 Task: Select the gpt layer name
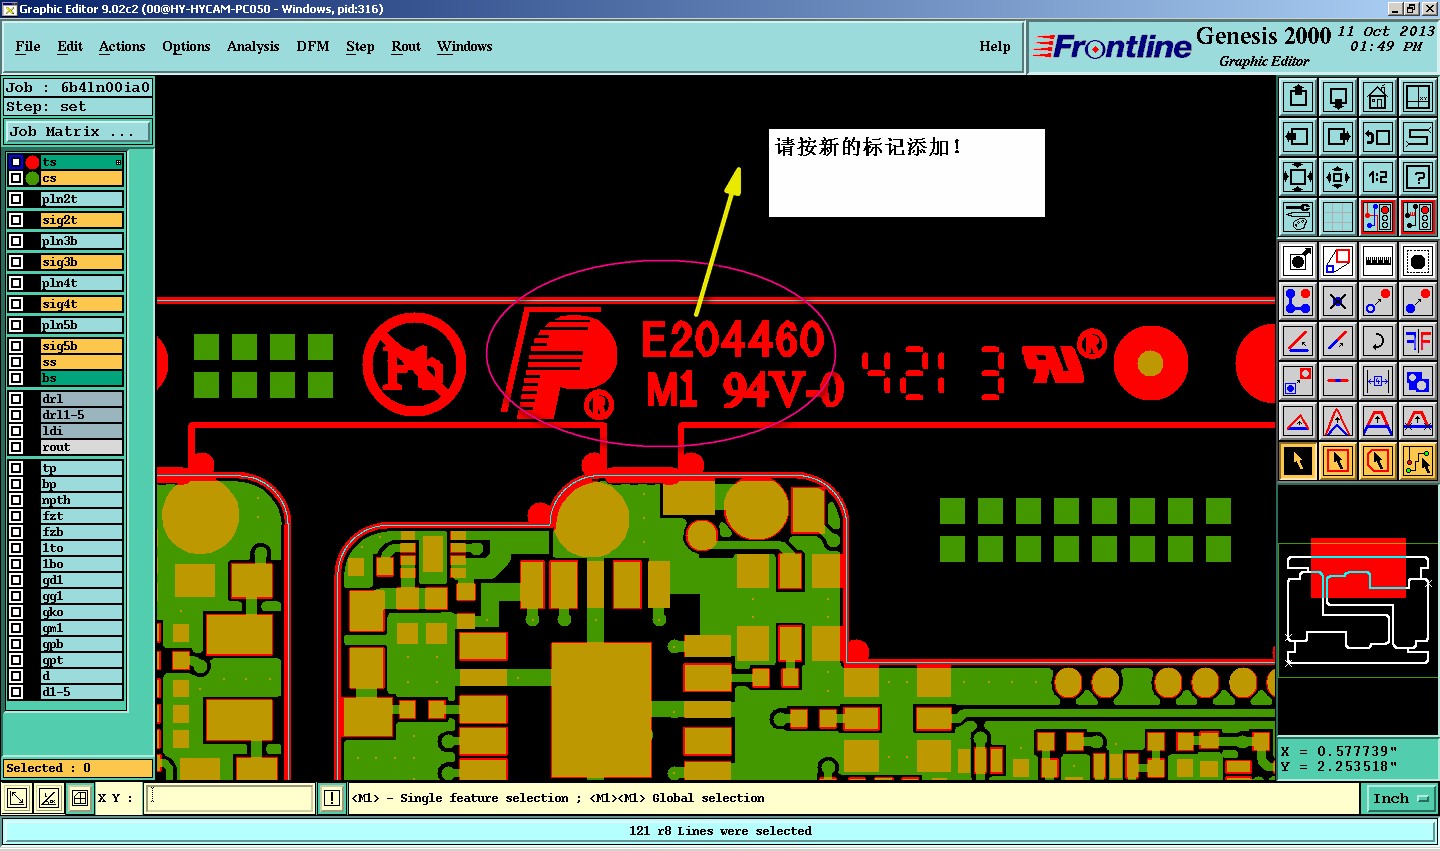click(81, 660)
